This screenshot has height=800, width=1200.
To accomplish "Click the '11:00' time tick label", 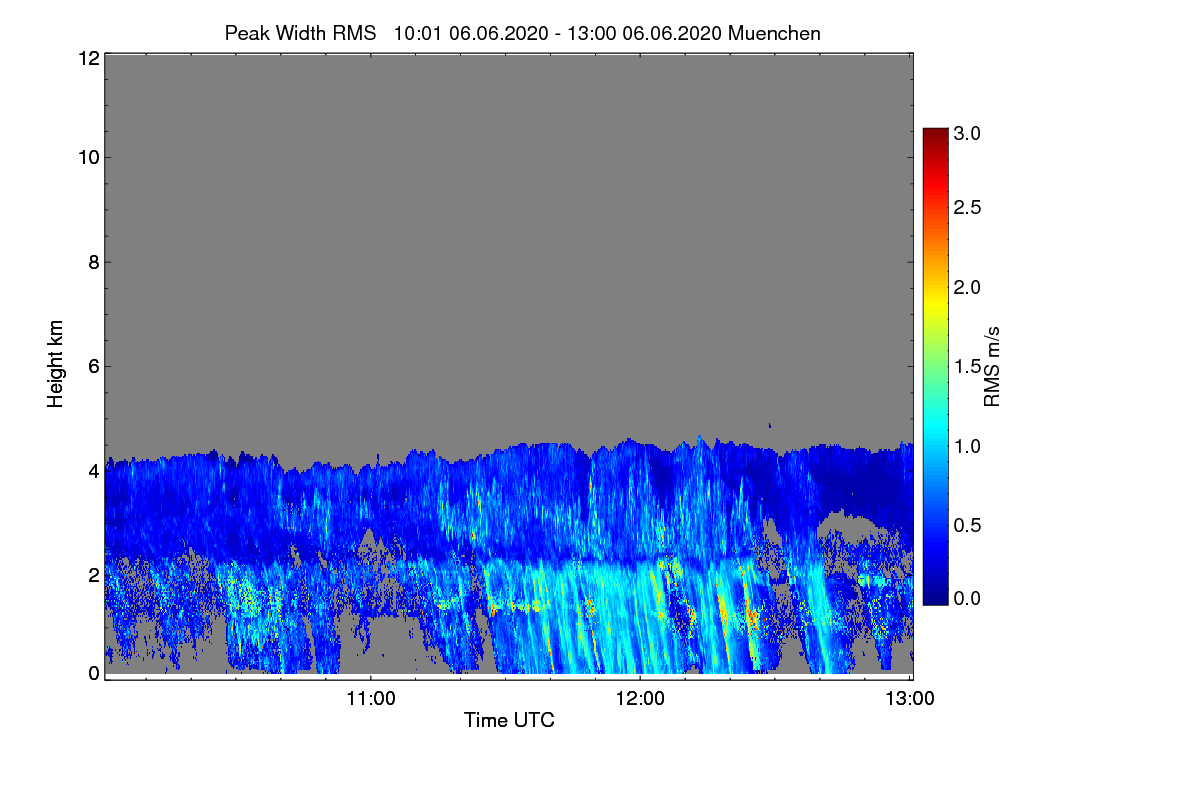I will pos(371,699).
